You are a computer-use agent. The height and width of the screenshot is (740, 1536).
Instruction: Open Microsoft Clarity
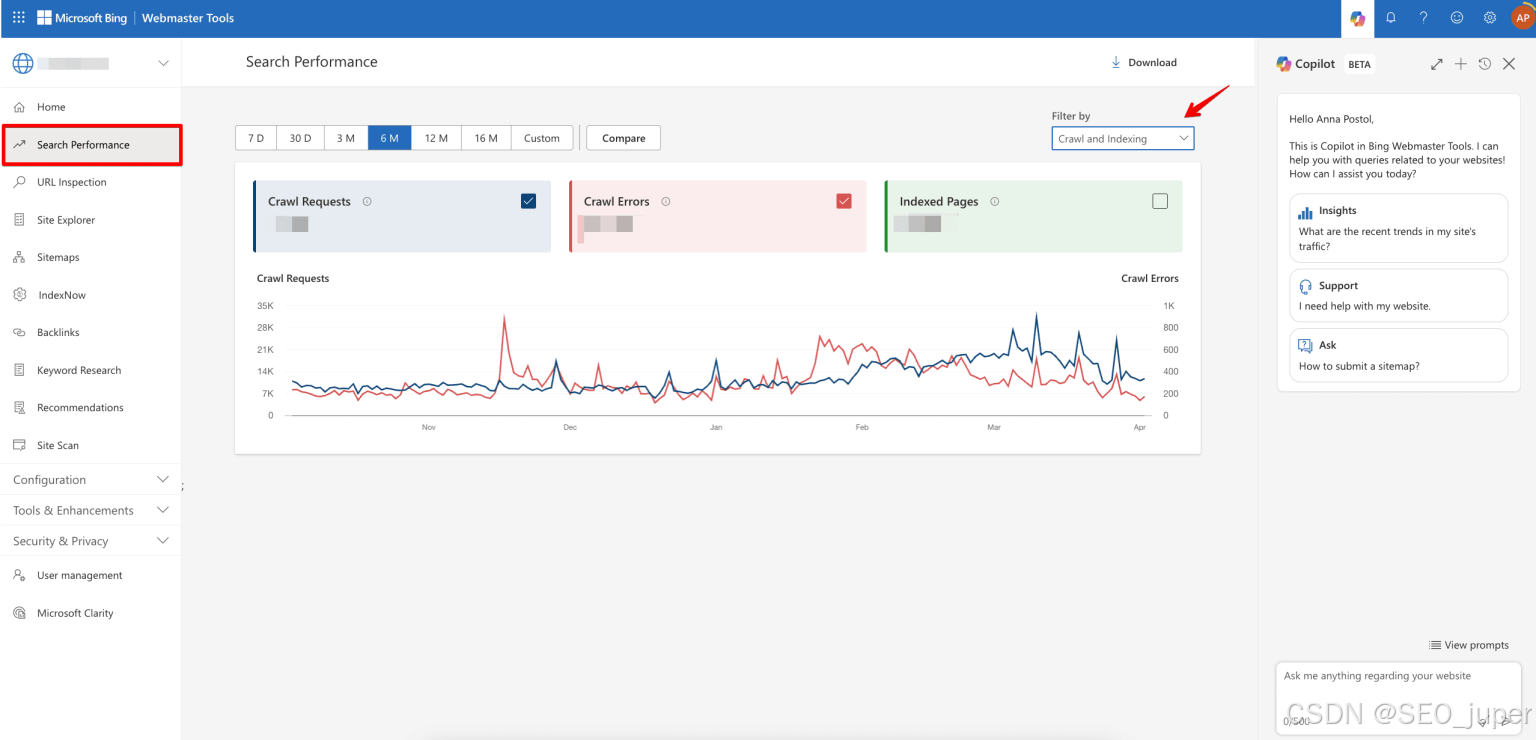click(90, 613)
